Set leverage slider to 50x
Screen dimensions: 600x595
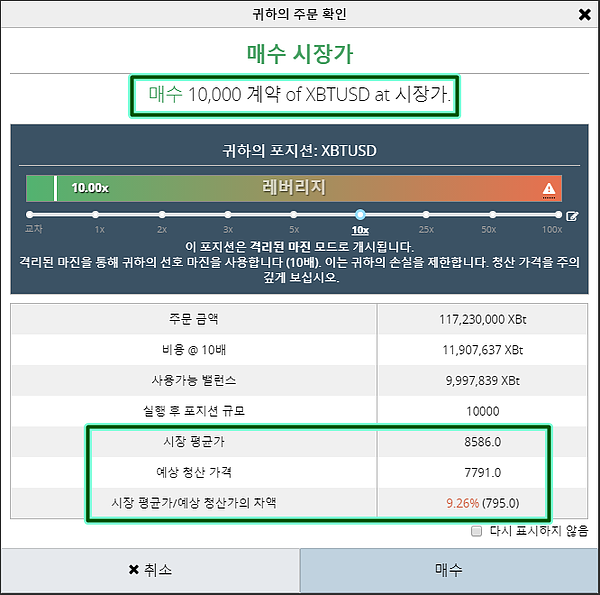pyautogui.click(x=489, y=214)
